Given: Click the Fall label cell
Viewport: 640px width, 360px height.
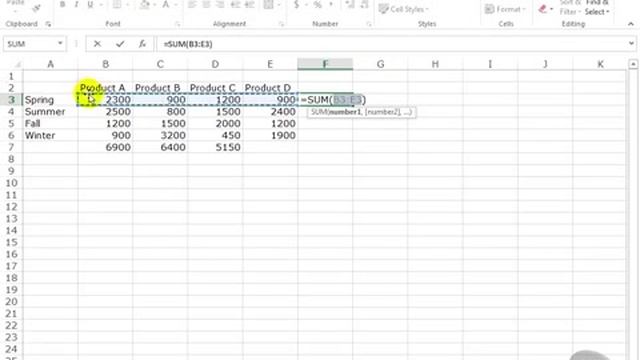Looking at the screenshot, I should point(50,123).
